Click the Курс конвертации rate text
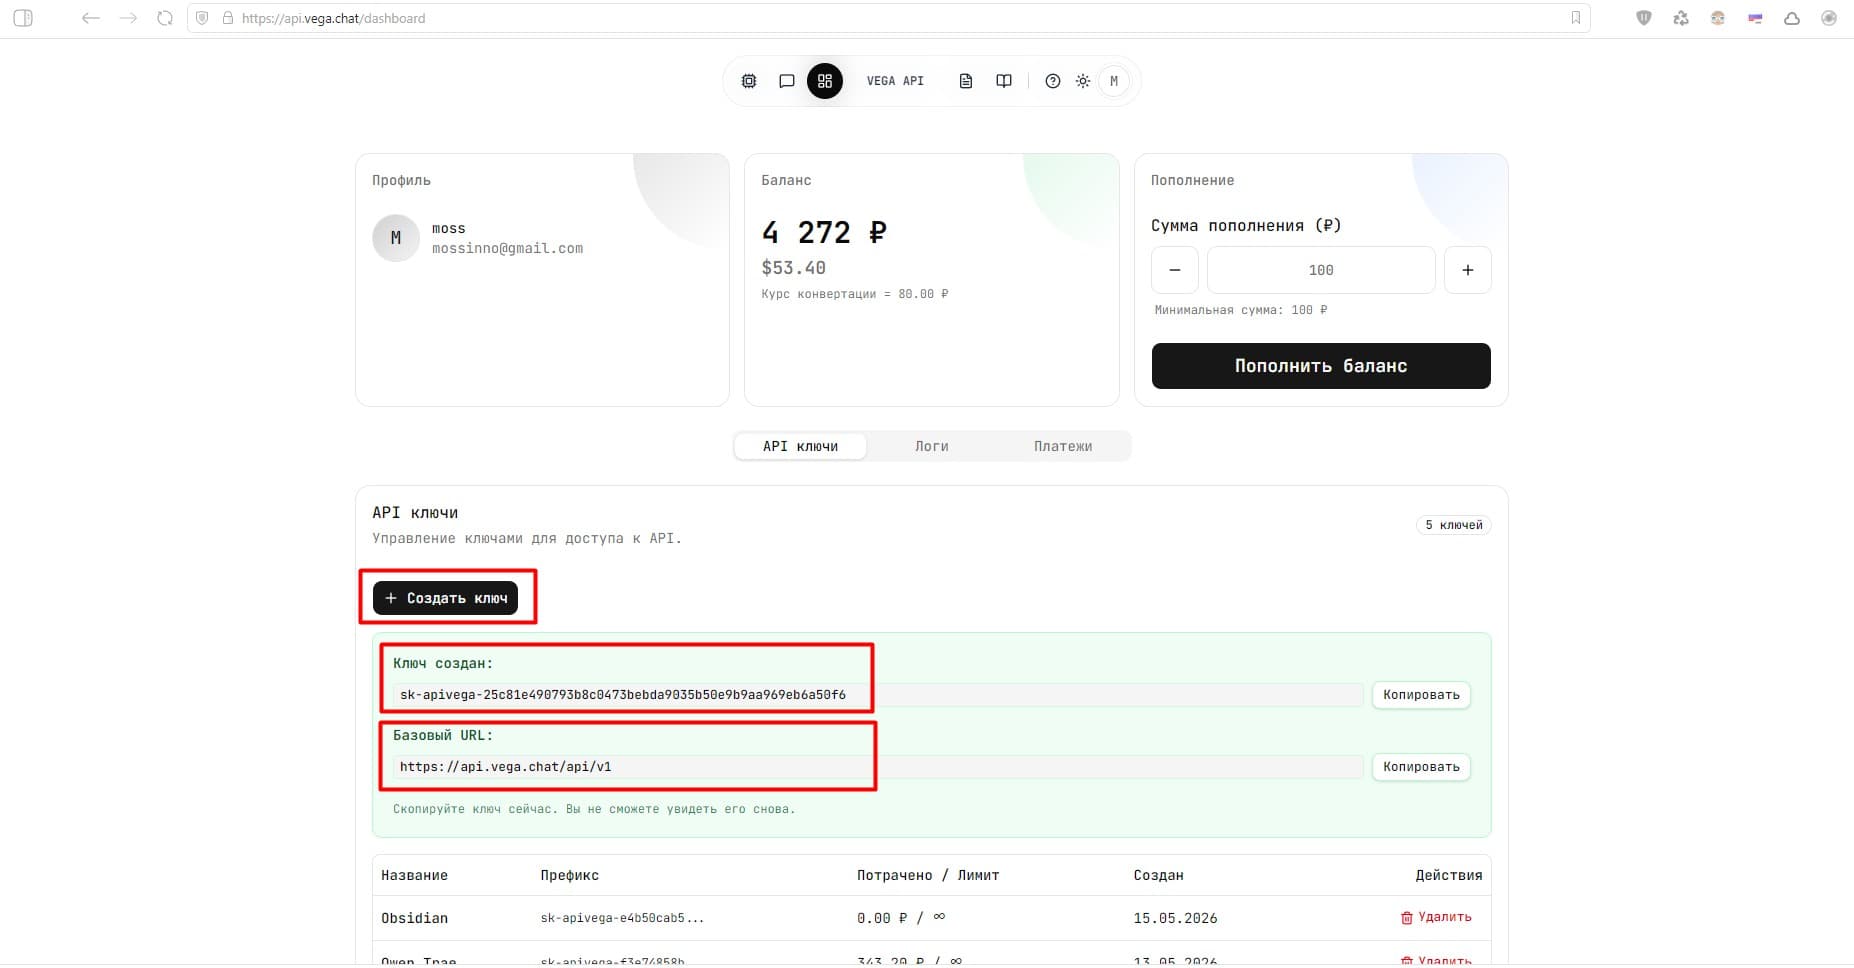The height and width of the screenshot is (968, 1854). [x=855, y=294]
